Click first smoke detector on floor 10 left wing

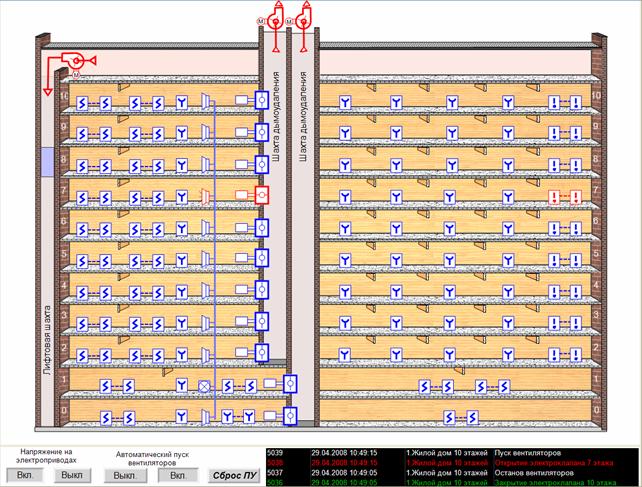tap(82, 103)
